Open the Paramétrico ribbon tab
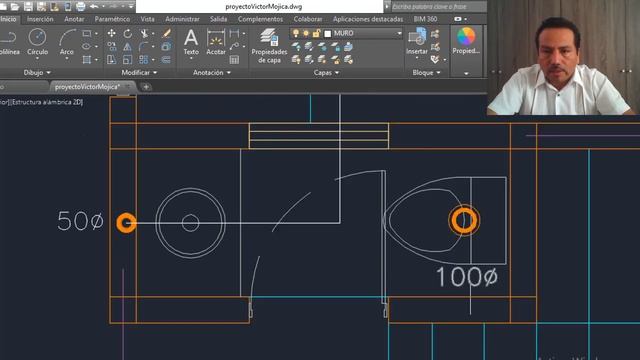The image size is (640, 360). [x=112, y=19]
